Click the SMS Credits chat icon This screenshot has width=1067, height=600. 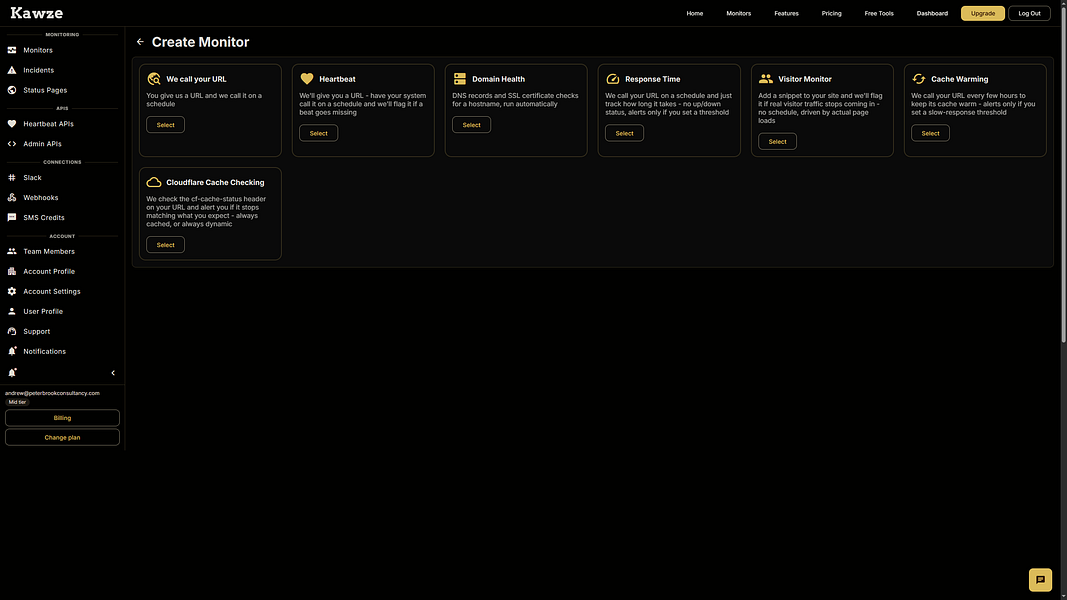tap(12, 218)
